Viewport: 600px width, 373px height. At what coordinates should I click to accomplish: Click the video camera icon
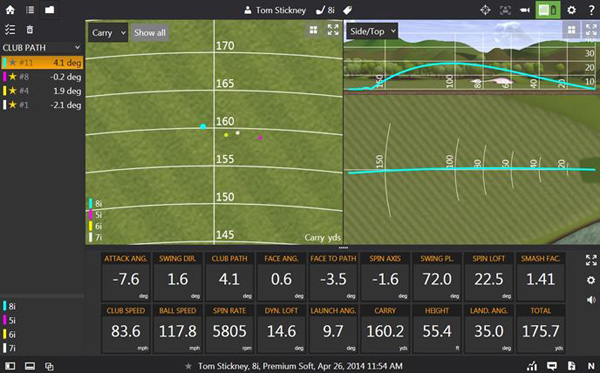click(525, 10)
